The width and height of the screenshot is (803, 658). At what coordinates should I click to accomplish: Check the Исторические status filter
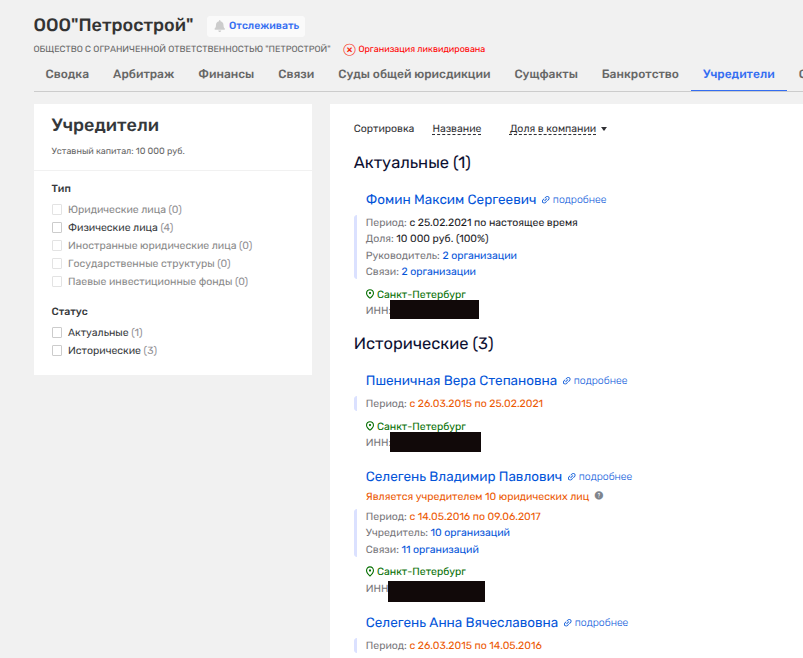pyautogui.click(x=58, y=351)
